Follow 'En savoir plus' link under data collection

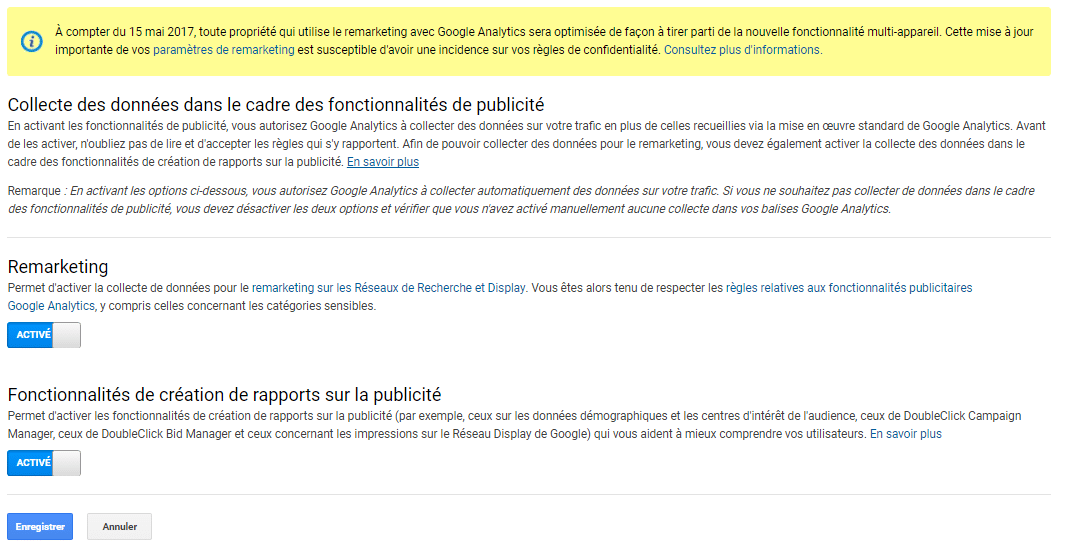click(x=382, y=162)
